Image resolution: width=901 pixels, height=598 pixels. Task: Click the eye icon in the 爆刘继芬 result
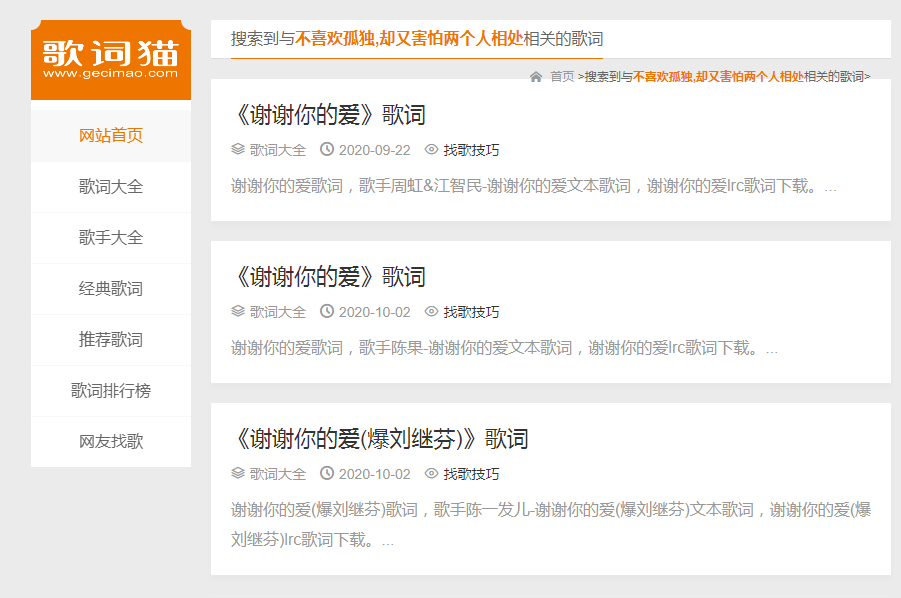point(431,473)
